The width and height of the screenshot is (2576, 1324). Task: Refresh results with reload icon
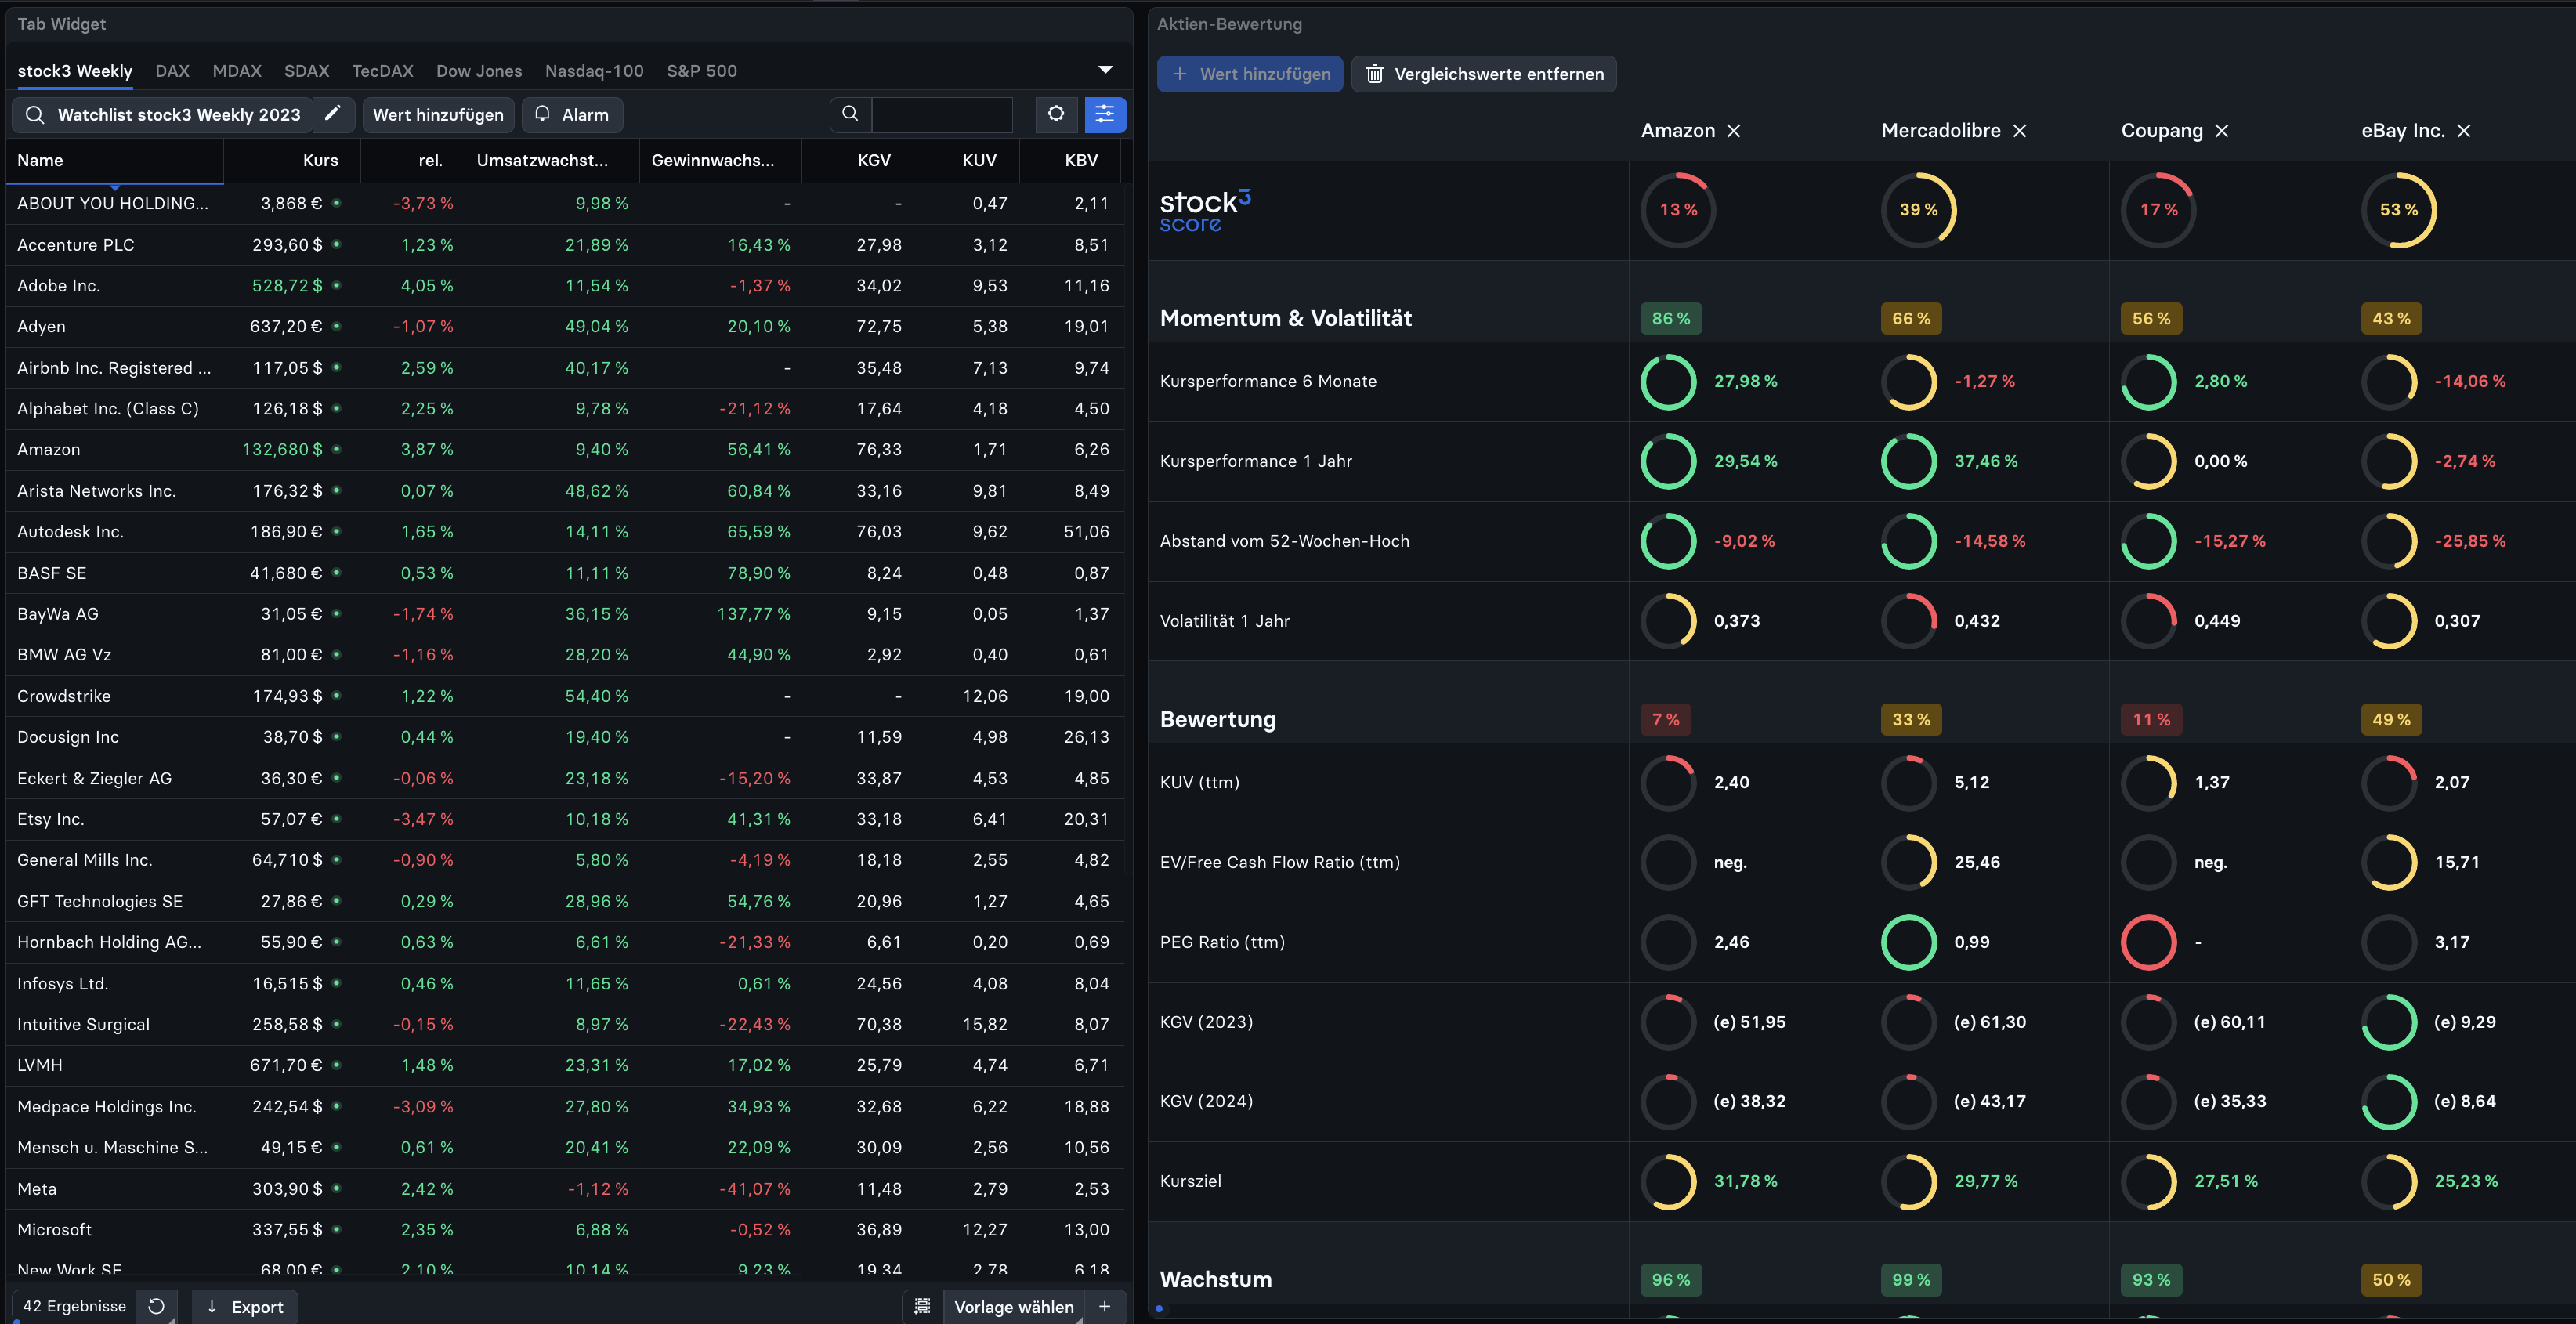coord(156,1306)
